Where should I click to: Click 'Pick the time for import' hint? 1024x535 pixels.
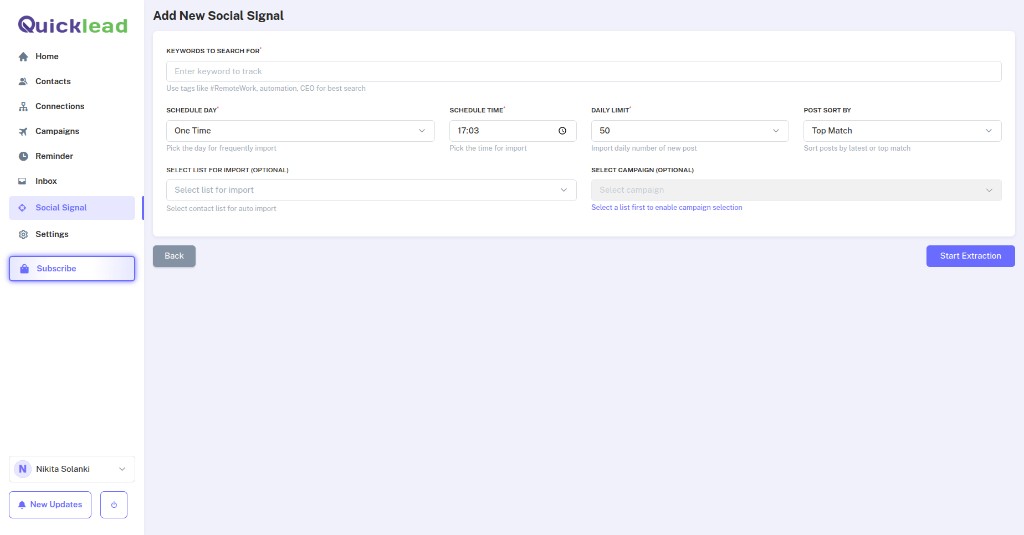click(488, 148)
